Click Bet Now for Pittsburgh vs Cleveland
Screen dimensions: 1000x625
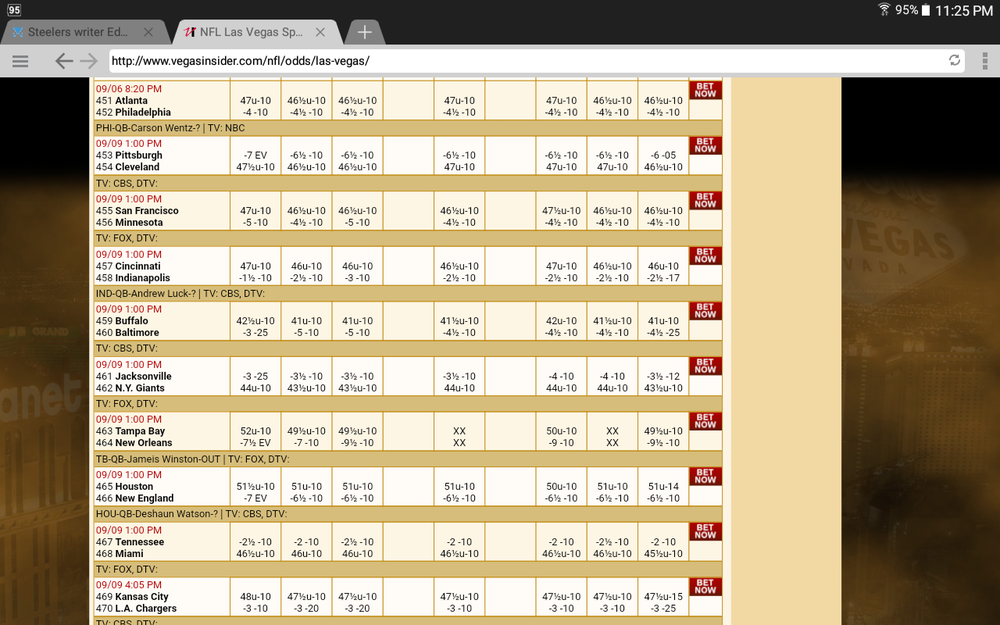coord(705,145)
